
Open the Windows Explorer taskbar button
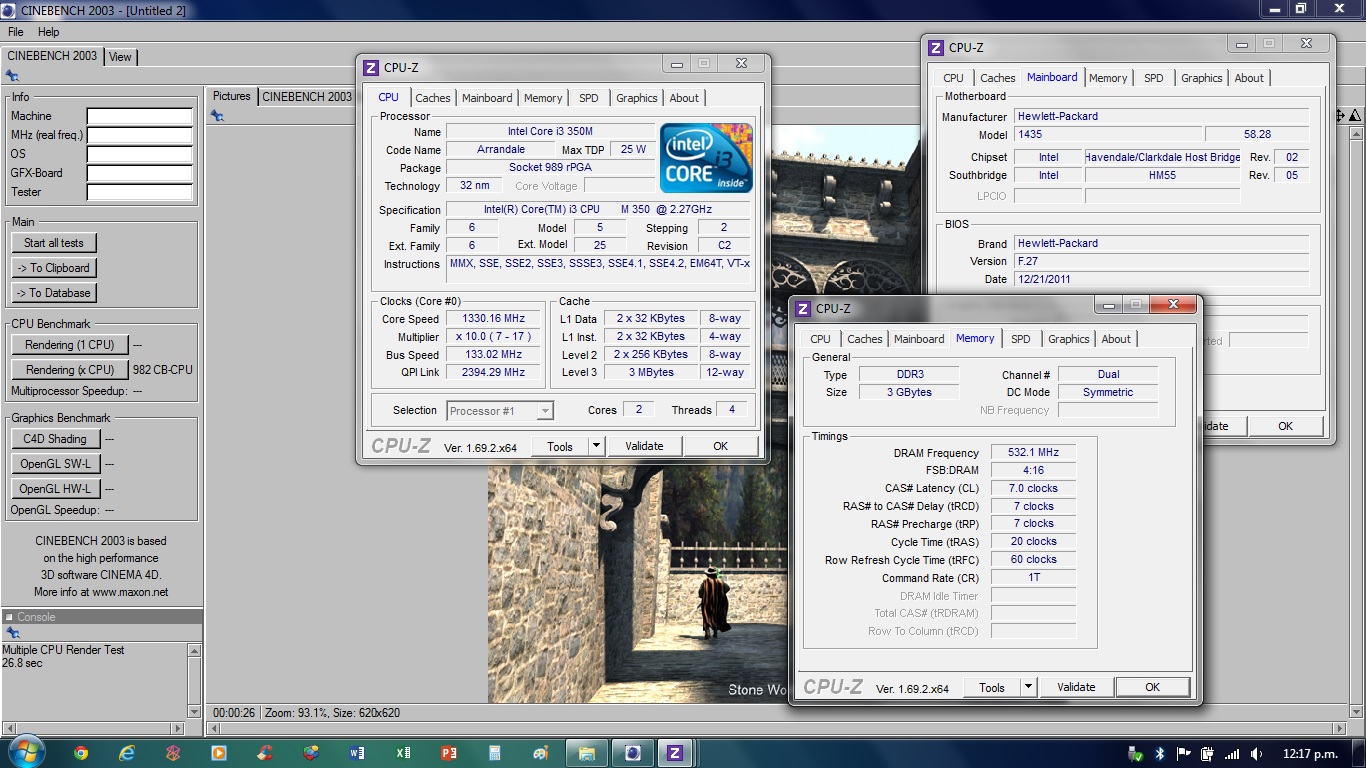(x=587, y=753)
